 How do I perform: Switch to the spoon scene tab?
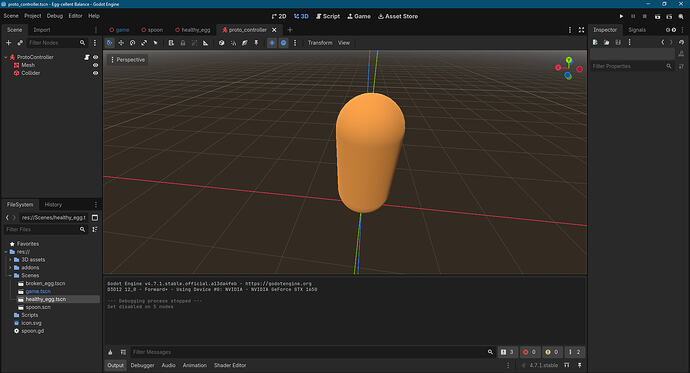[152, 30]
